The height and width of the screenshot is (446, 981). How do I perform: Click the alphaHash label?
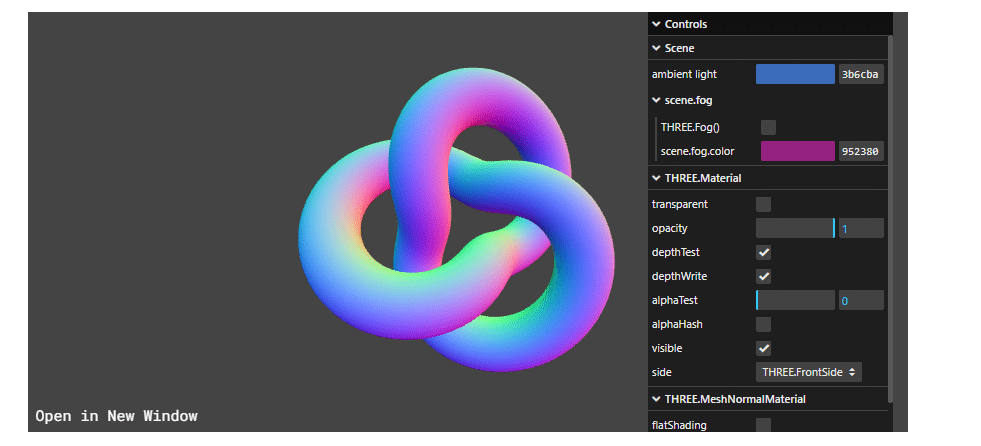click(677, 325)
